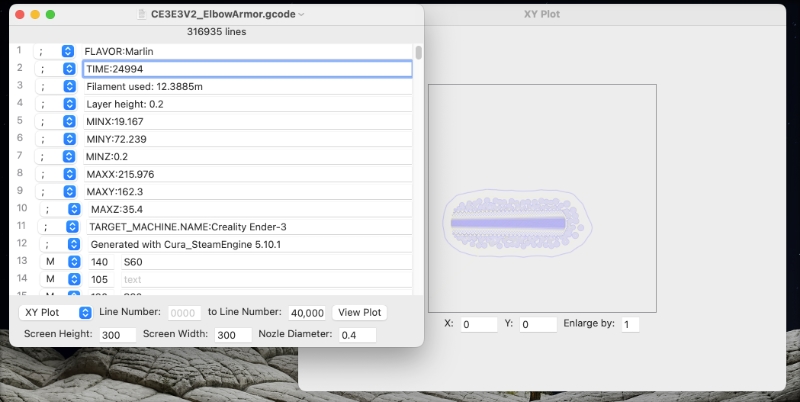Click the popup arrows on line 3 row
The height and width of the screenshot is (402, 800).
pyautogui.click(x=68, y=86)
